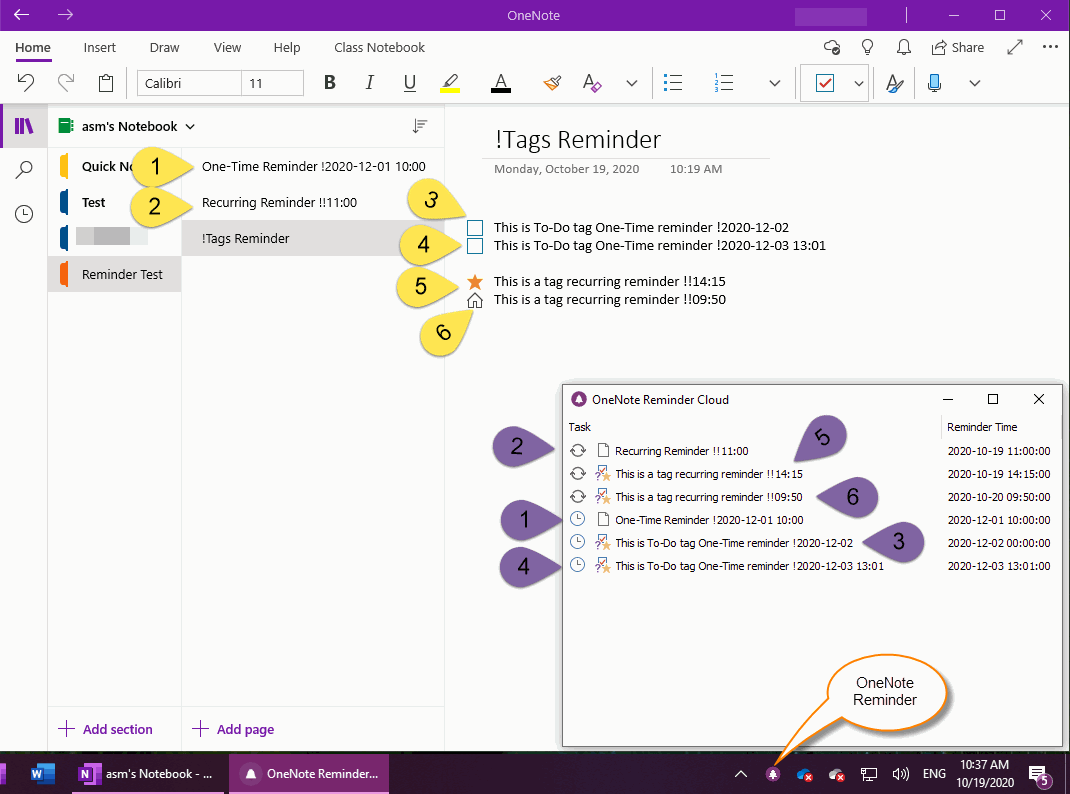
Task: Open the Home ribbon tab
Action: (33, 48)
